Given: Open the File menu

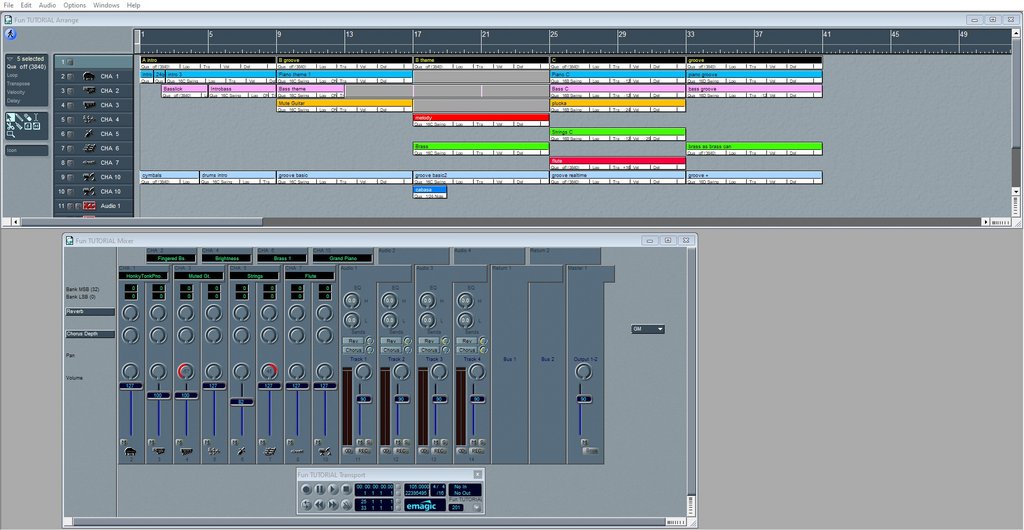Looking at the screenshot, I should coord(8,5).
